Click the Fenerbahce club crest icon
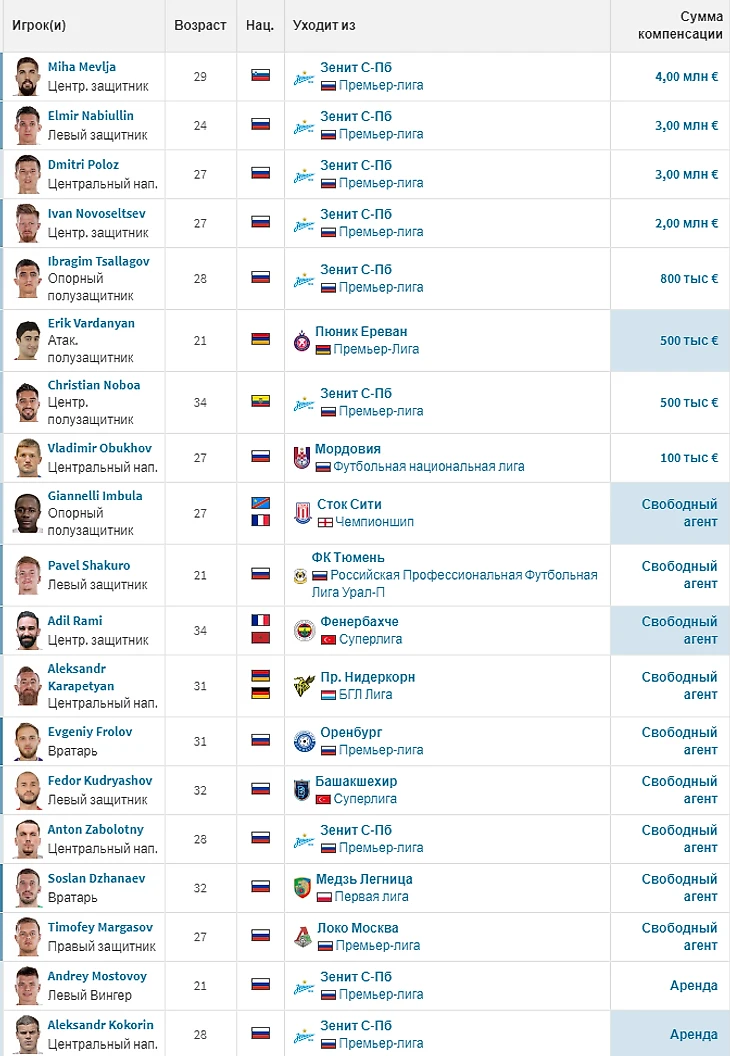 pyautogui.click(x=304, y=630)
